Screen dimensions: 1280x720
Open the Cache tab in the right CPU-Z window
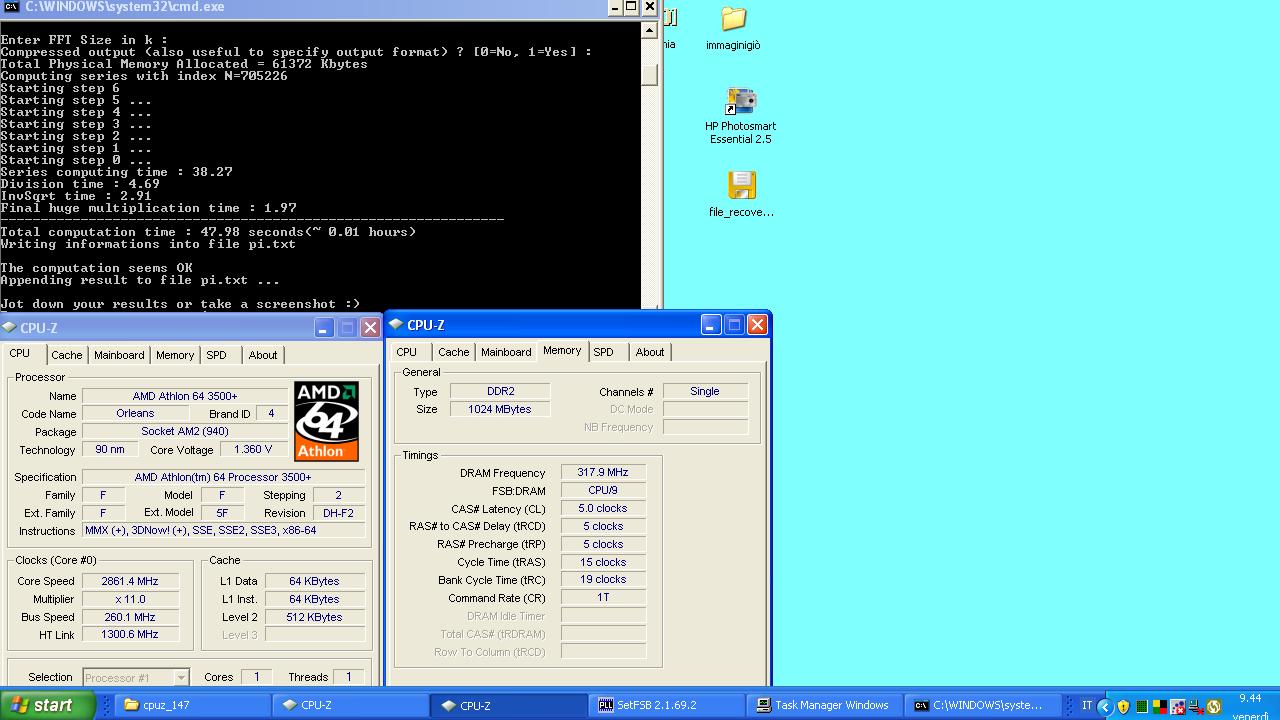click(453, 352)
